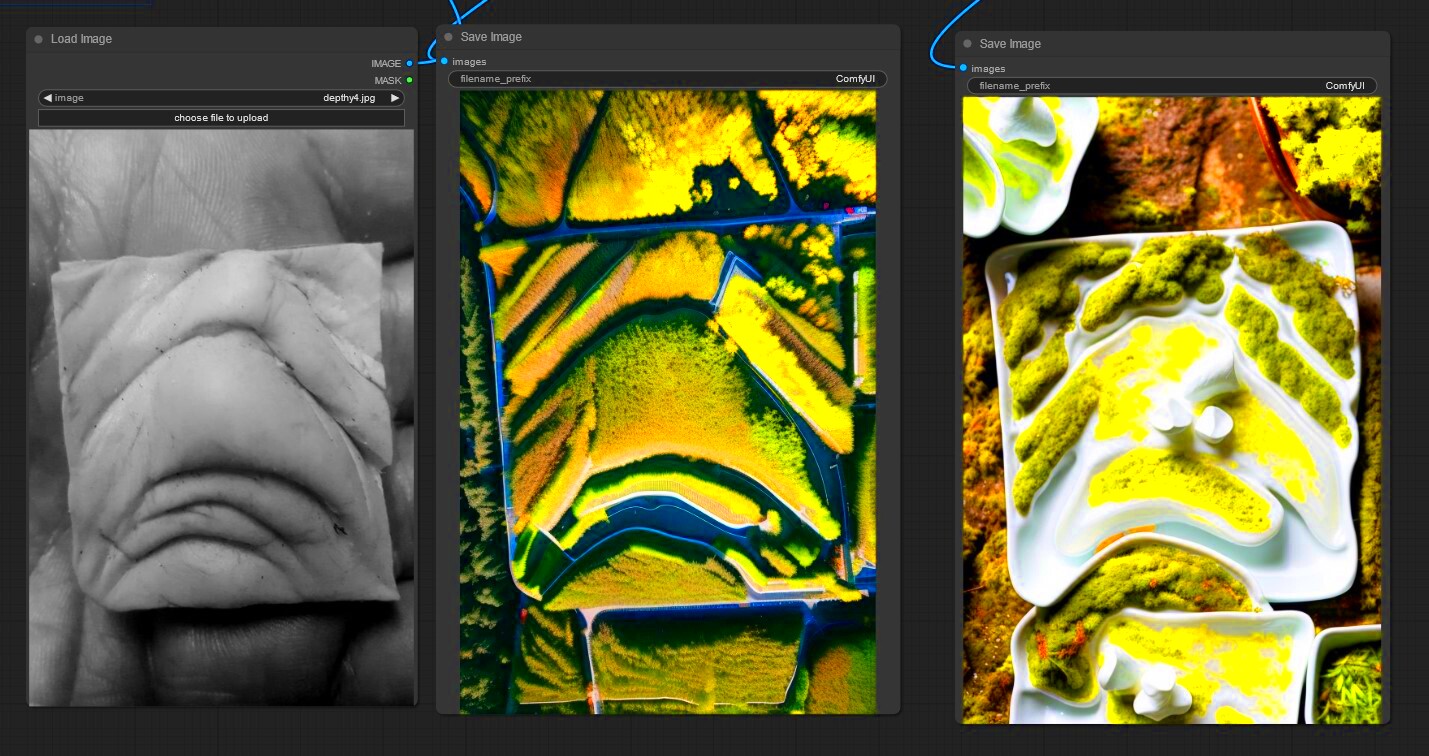The width and height of the screenshot is (1429, 756).
Task: Select the middle Save Image node title
Action: [x=491, y=37]
